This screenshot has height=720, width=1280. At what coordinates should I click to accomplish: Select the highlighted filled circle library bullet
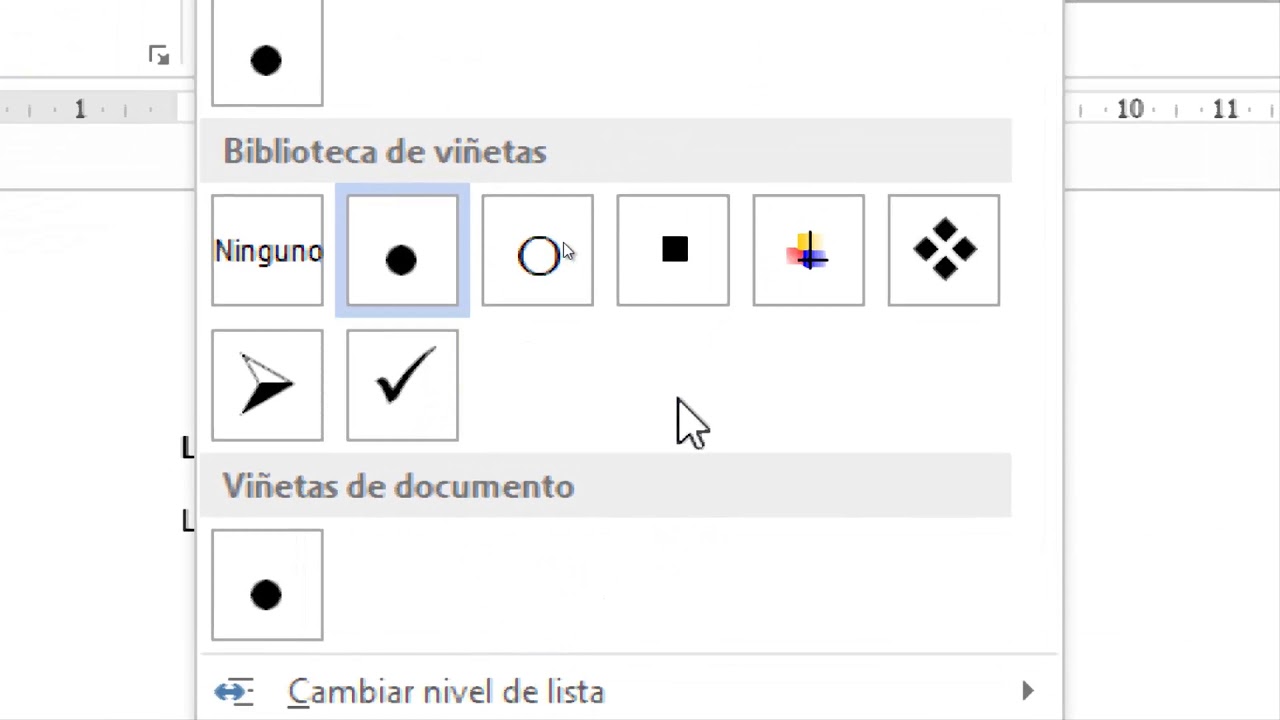pos(402,251)
